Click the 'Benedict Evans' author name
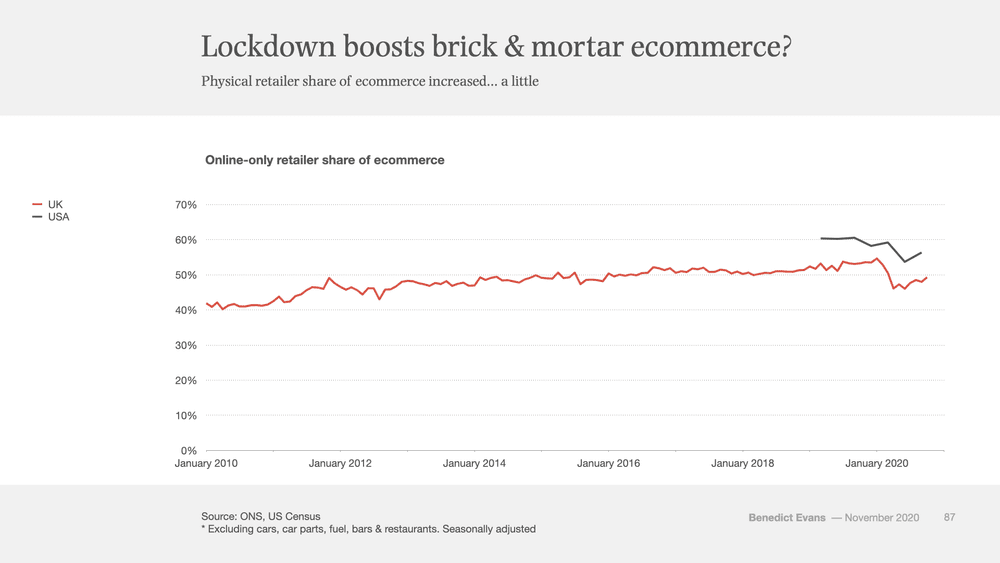This screenshot has width=1000, height=563. (x=787, y=518)
